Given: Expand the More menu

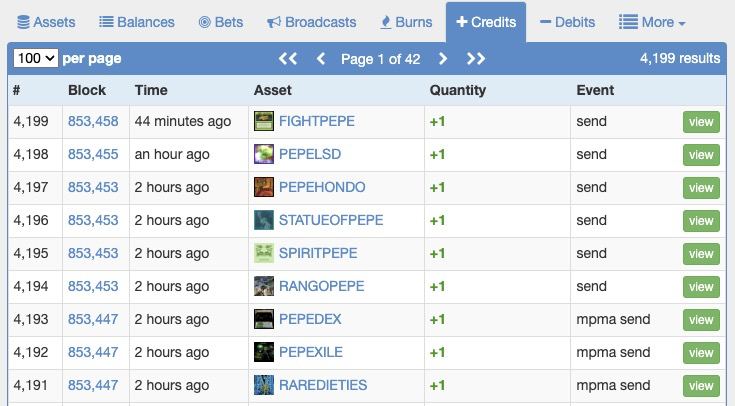Looking at the screenshot, I should pos(652,22).
